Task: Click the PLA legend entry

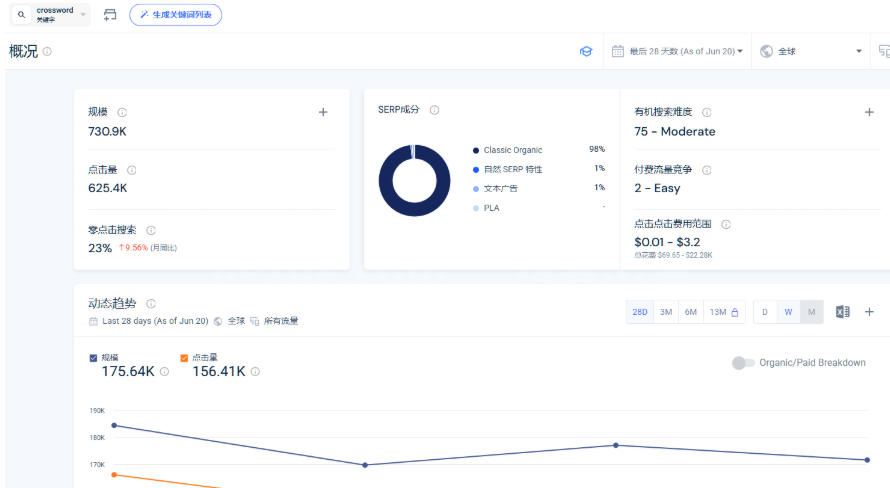Action: click(x=486, y=208)
